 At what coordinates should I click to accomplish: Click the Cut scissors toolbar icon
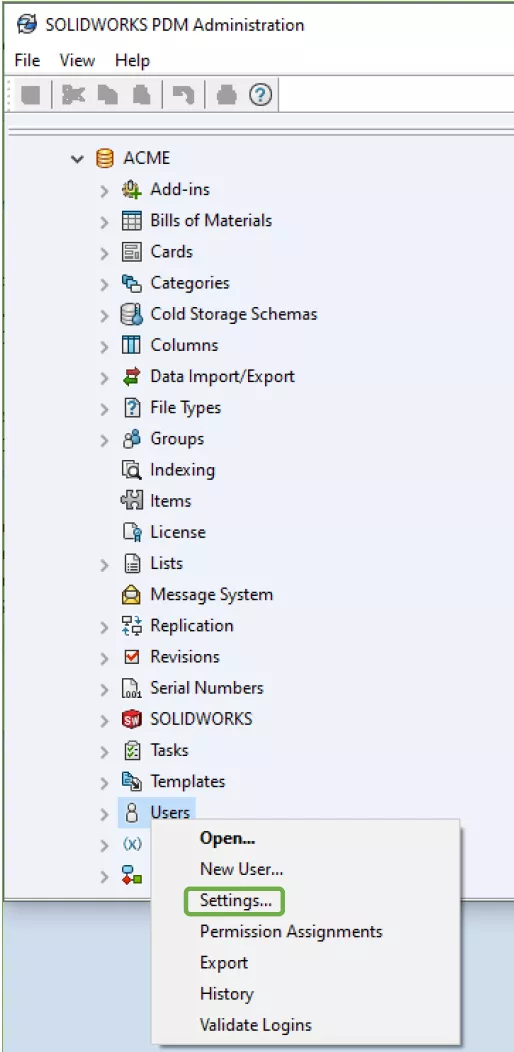coord(72,95)
